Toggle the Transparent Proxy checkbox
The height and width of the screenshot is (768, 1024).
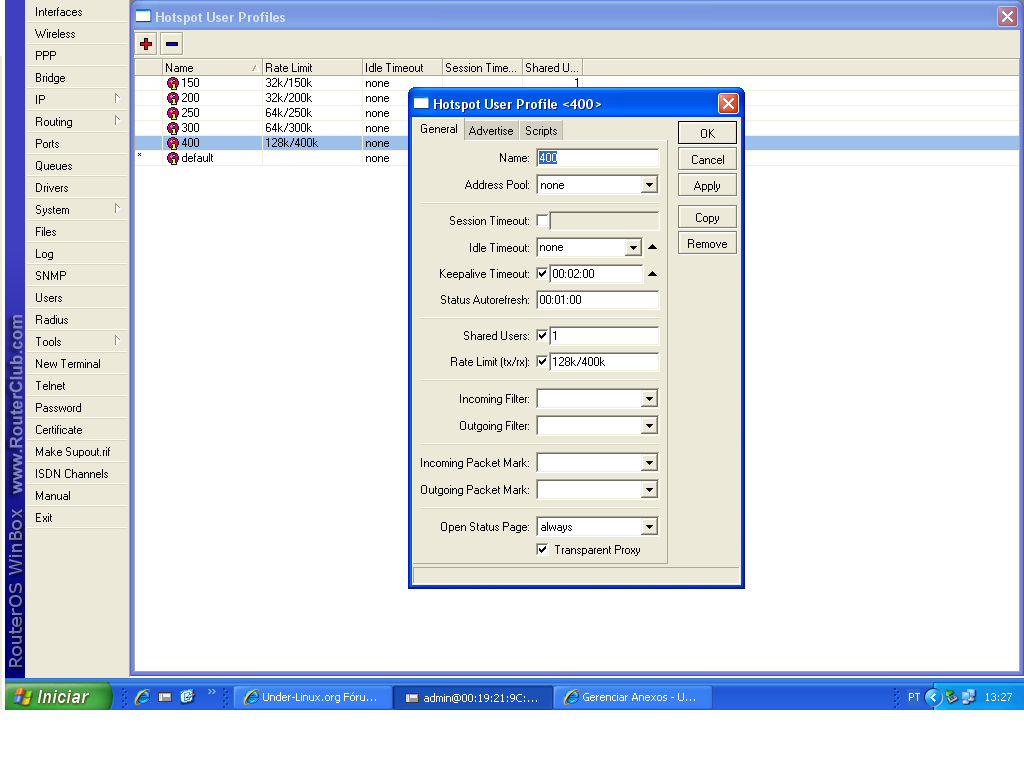[542, 550]
